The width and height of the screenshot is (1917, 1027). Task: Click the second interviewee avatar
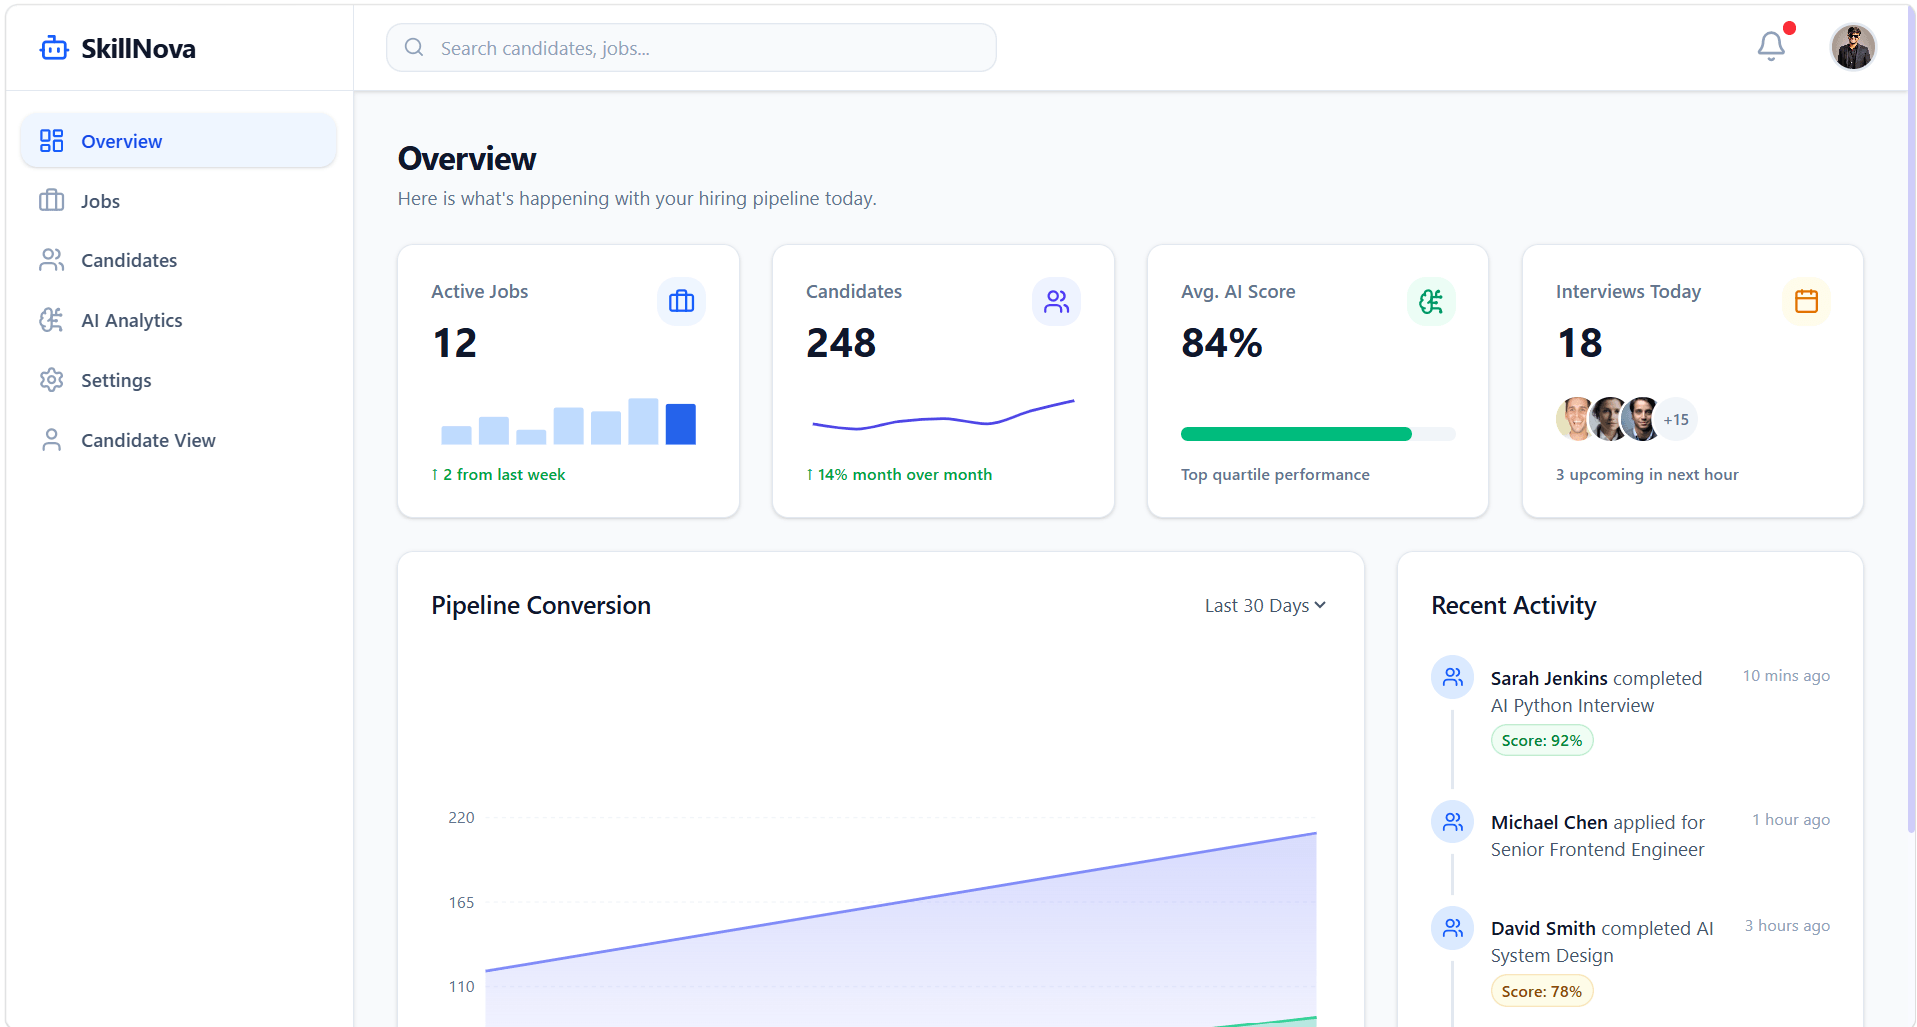click(x=1609, y=420)
